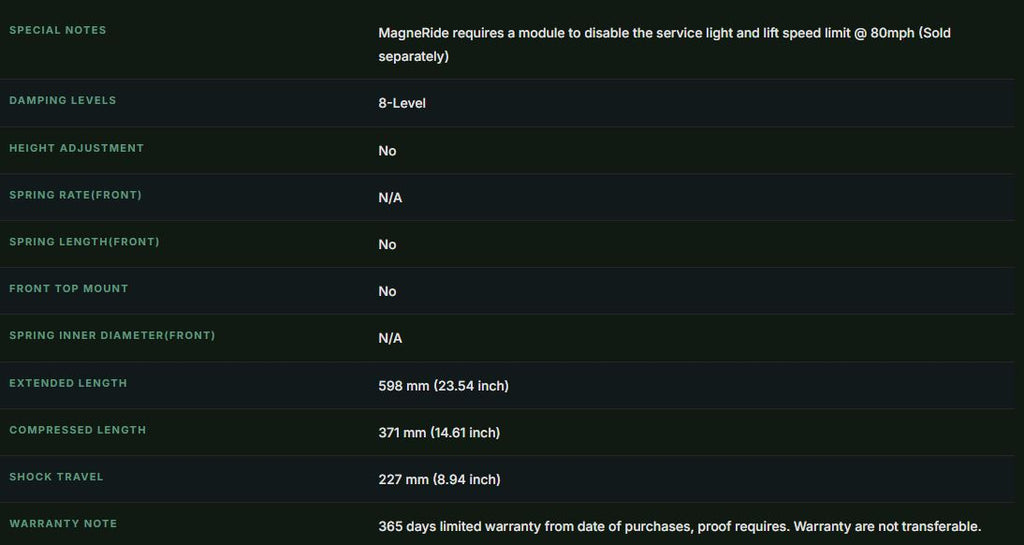This screenshot has height=545, width=1024.
Task: Select the 598 mm extended length value
Action: coord(443,386)
